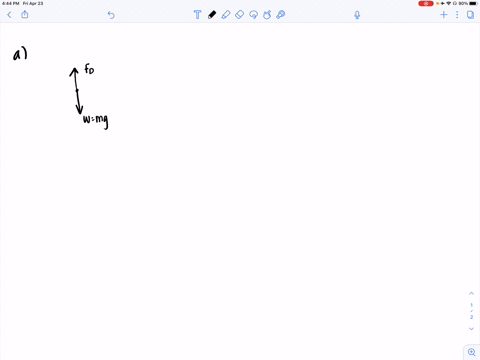Select the Text tool
The image size is (480, 360).
197,15
